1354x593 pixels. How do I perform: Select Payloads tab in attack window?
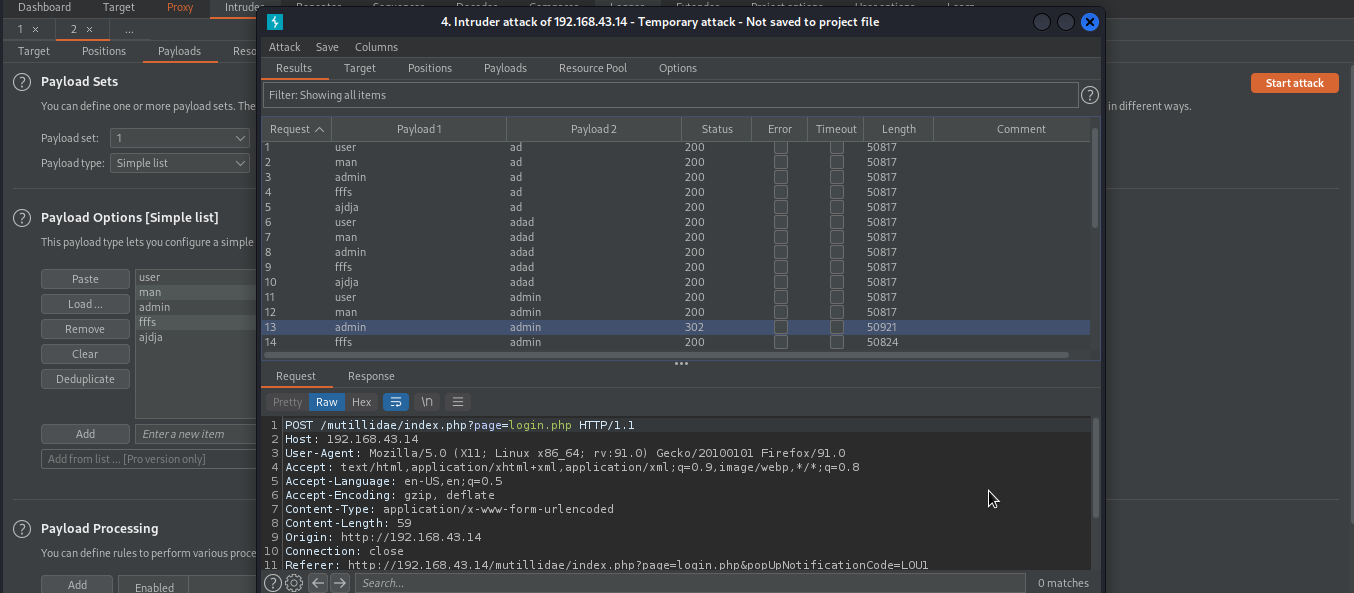click(505, 68)
